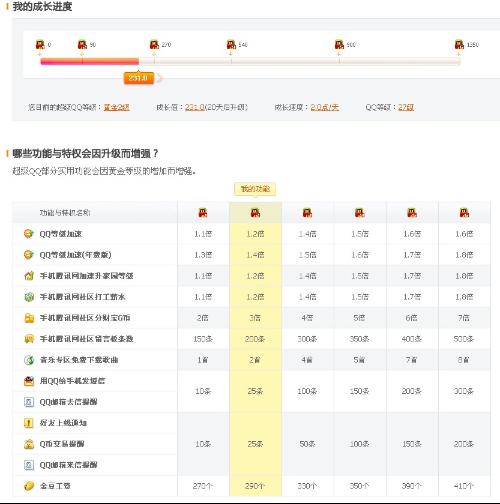Click the alert icon beside 好友上线通知

click(29, 423)
